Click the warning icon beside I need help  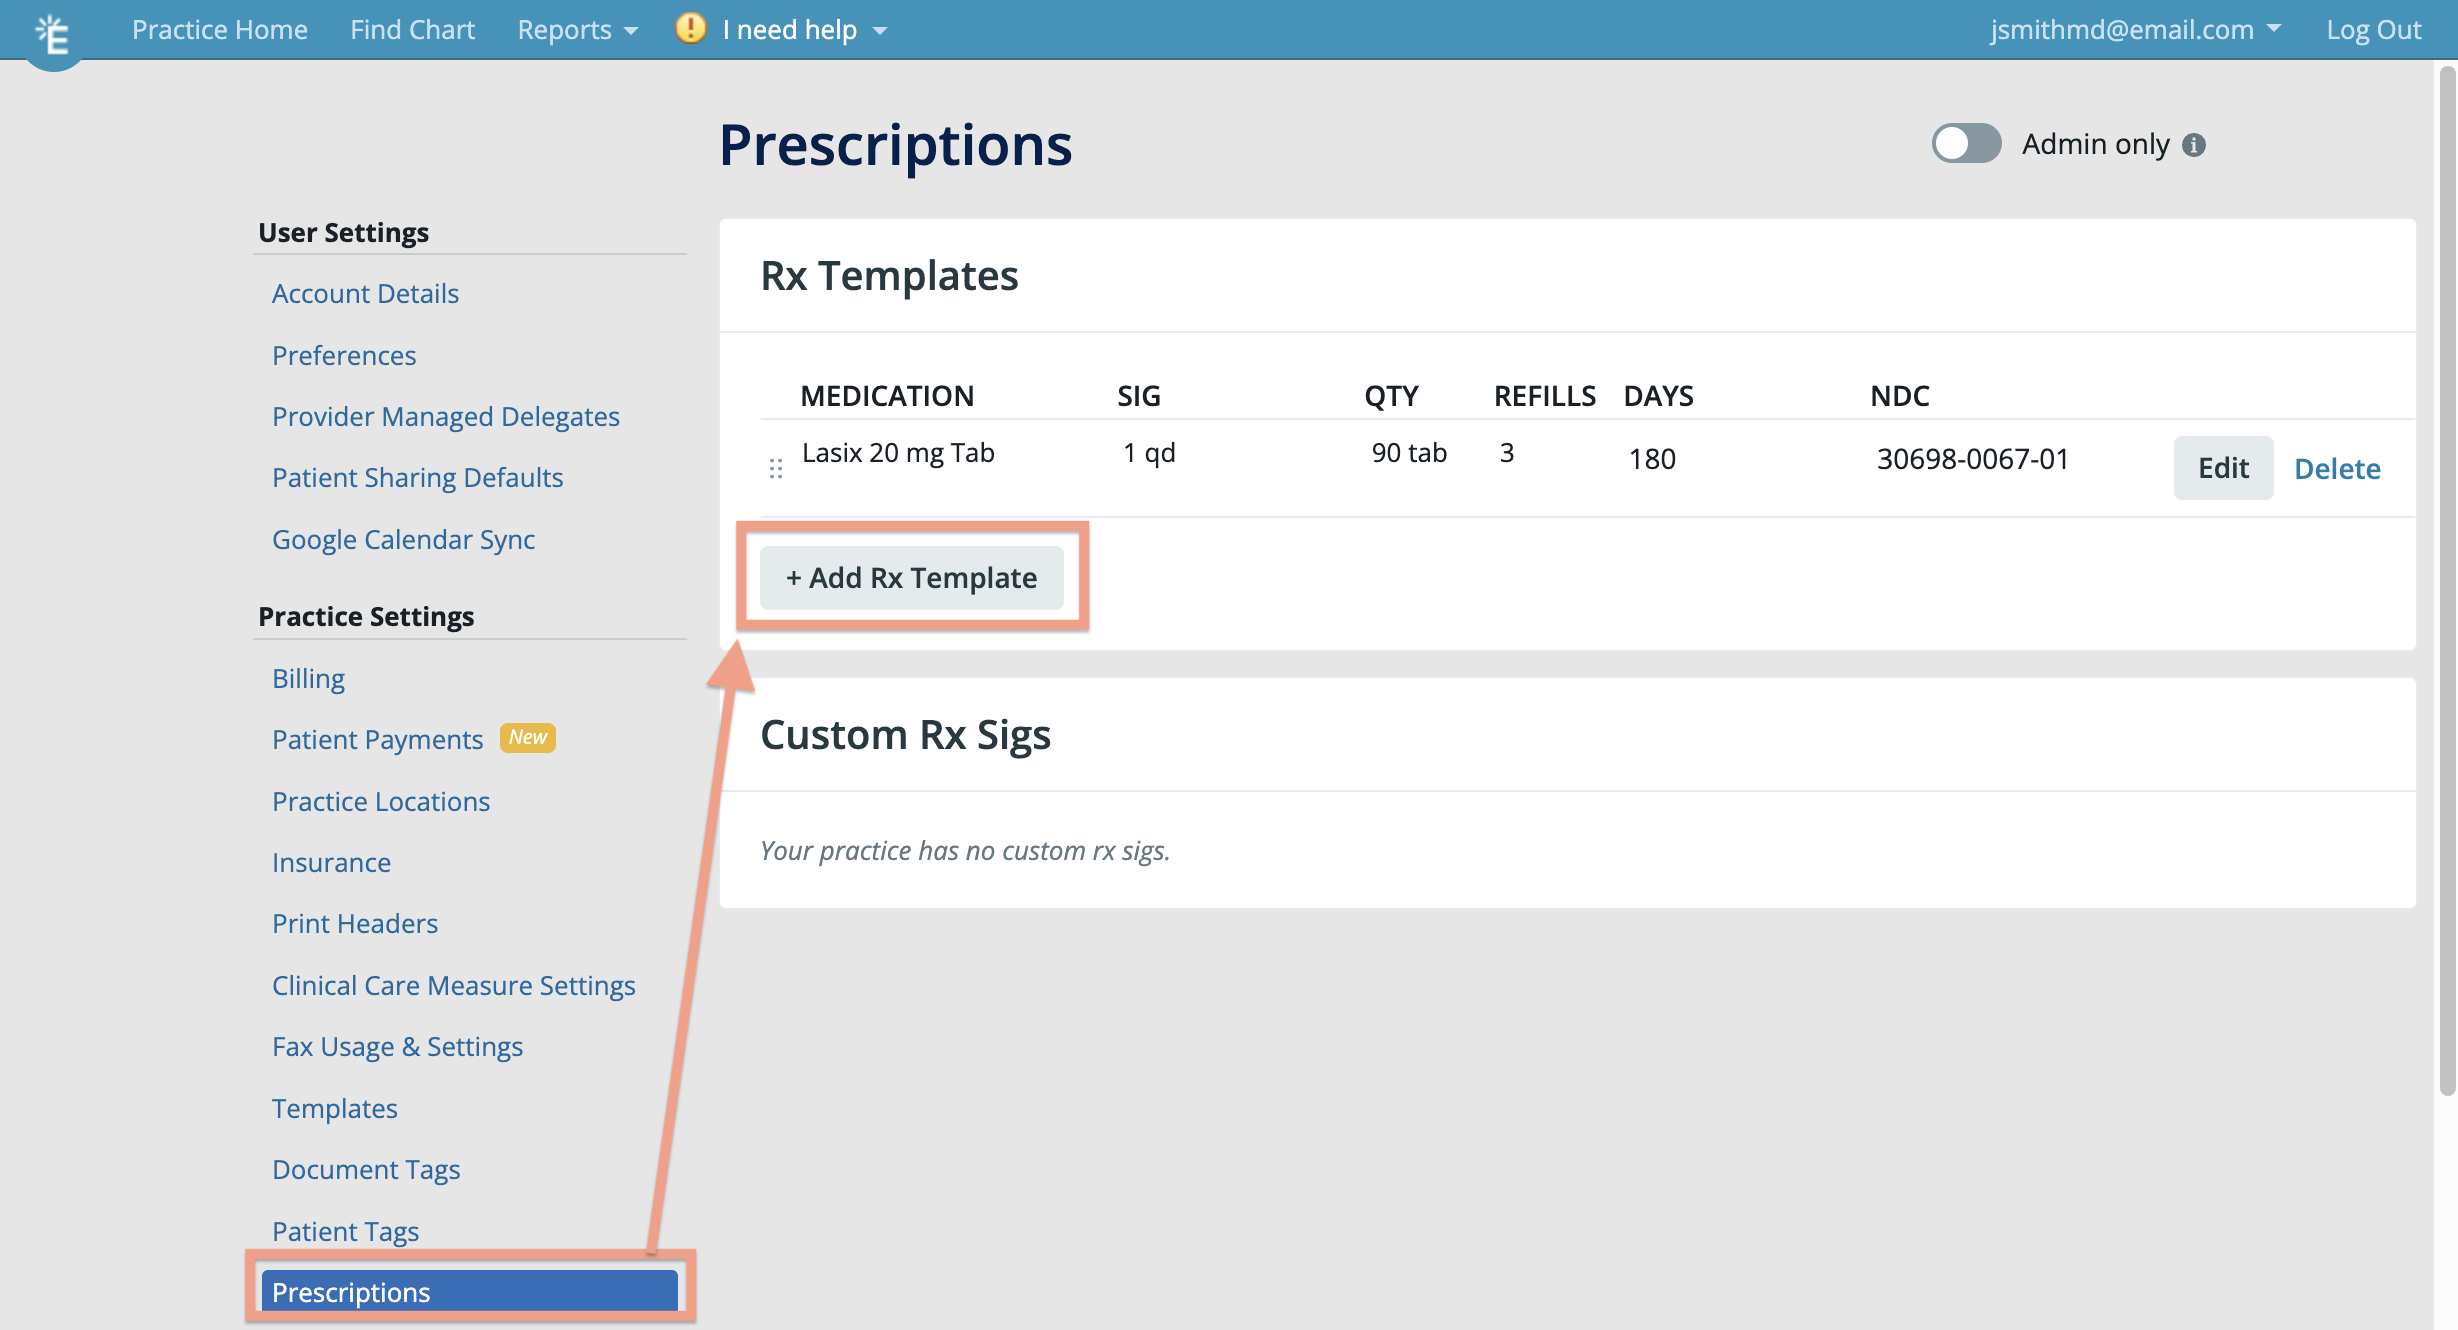click(x=689, y=29)
